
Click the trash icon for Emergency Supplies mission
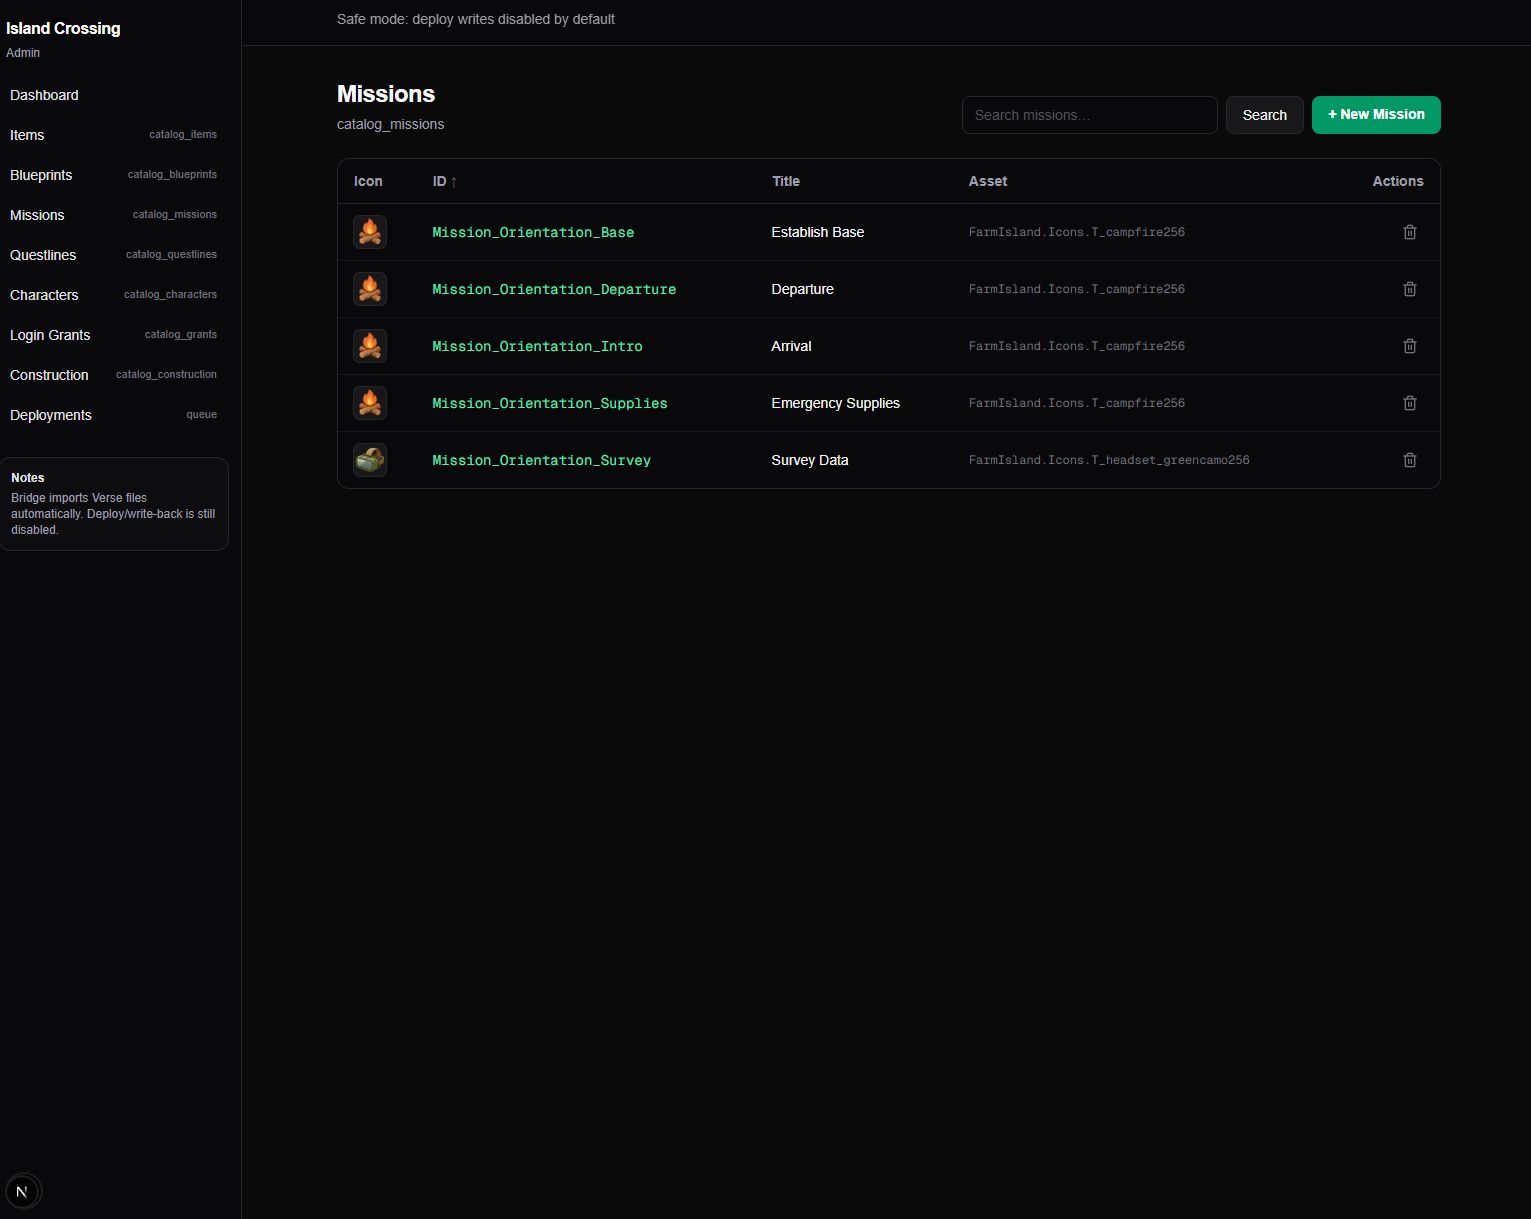[x=1409, y=403]
